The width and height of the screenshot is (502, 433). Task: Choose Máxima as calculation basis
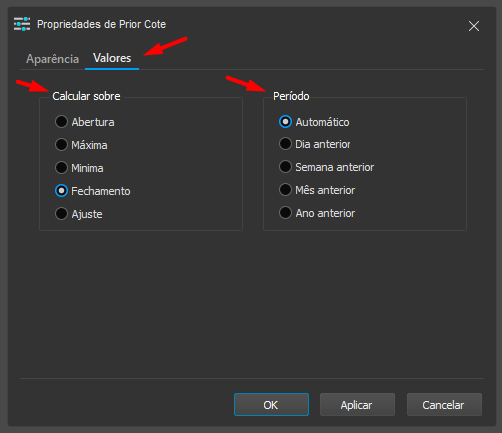81,145
